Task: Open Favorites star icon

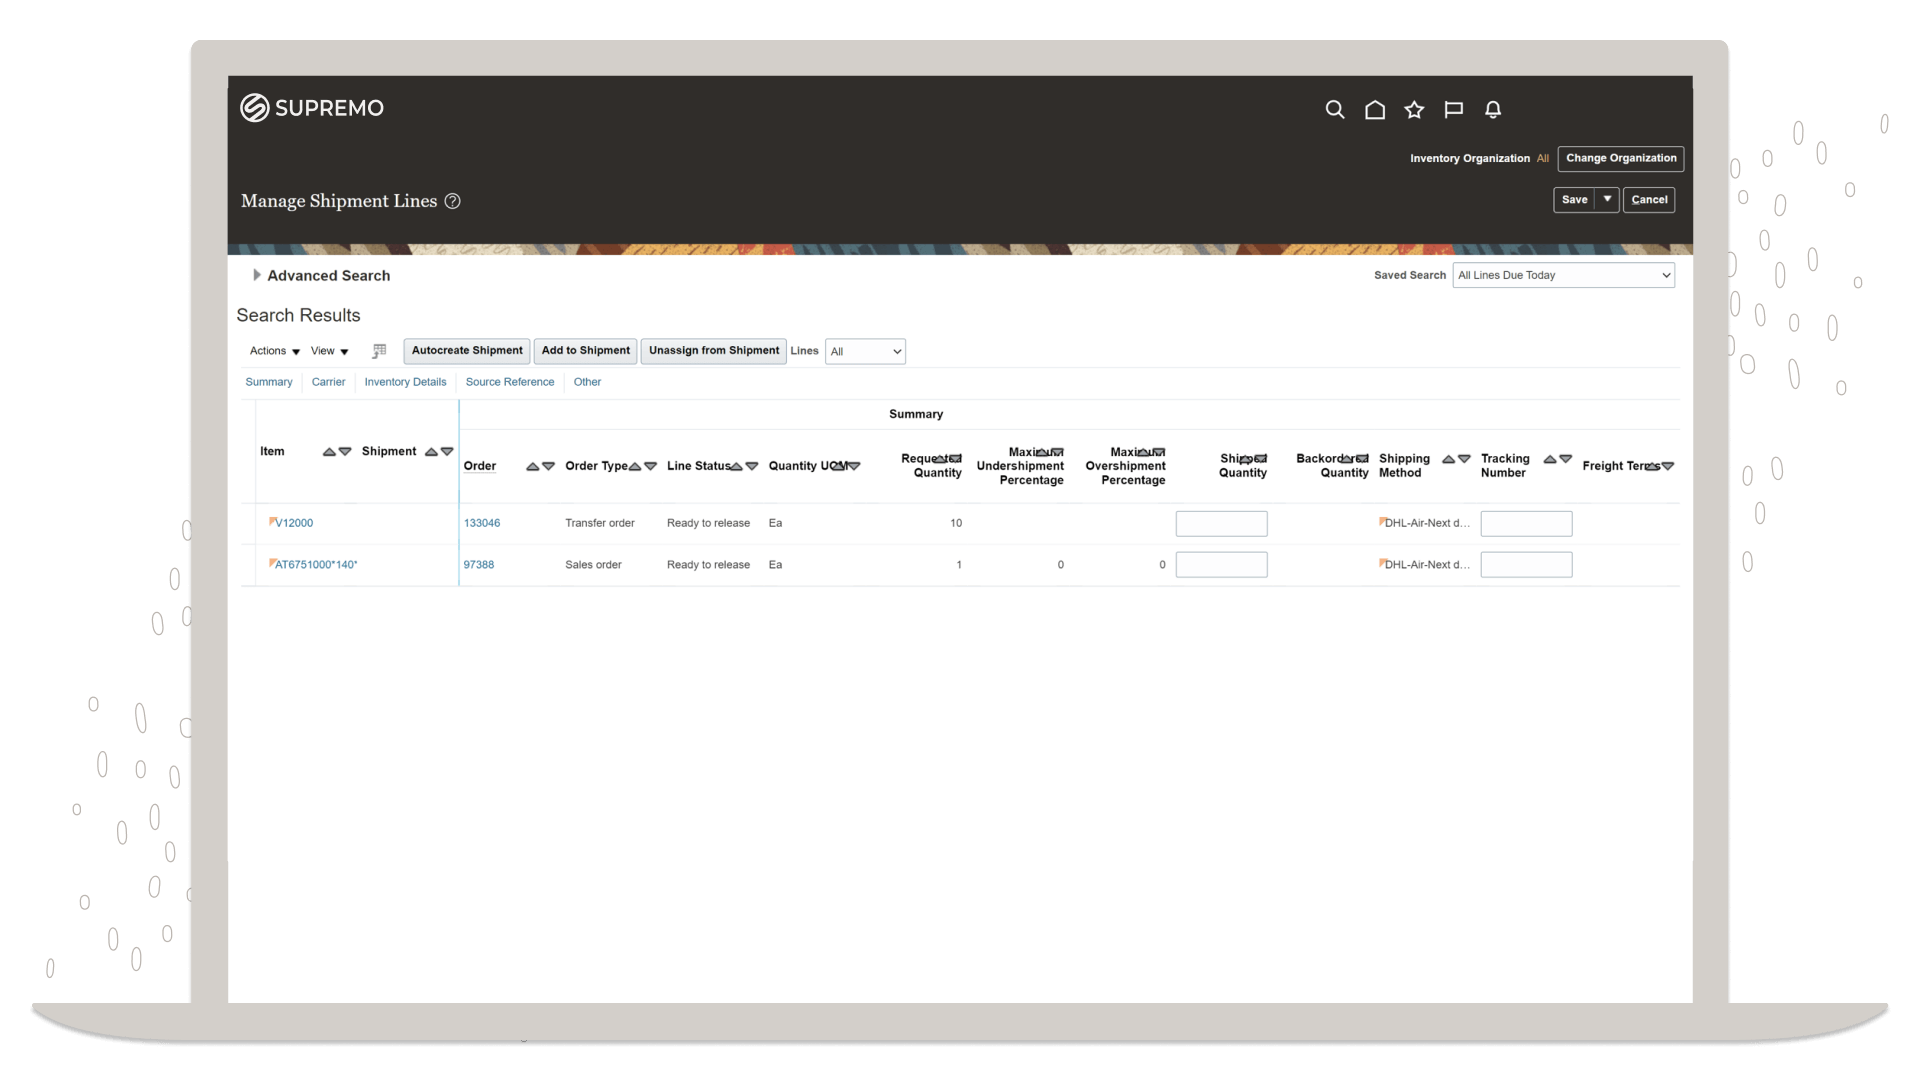Action: point(1414,110)
